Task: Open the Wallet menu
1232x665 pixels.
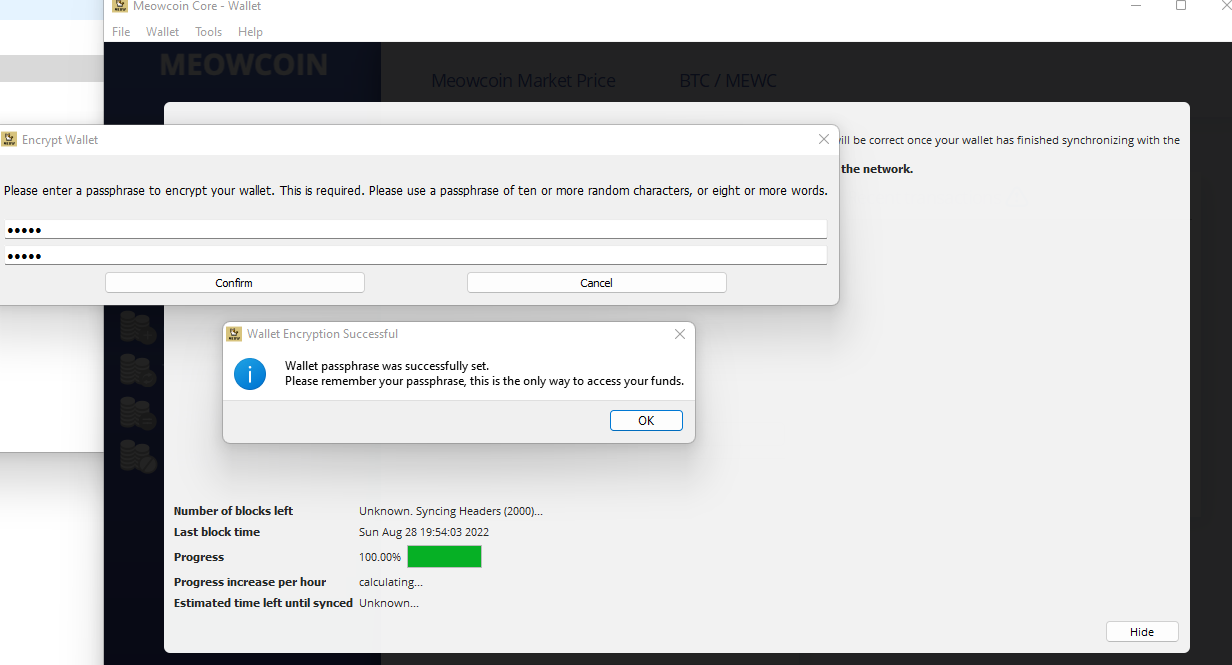Action: click(163, 32)
